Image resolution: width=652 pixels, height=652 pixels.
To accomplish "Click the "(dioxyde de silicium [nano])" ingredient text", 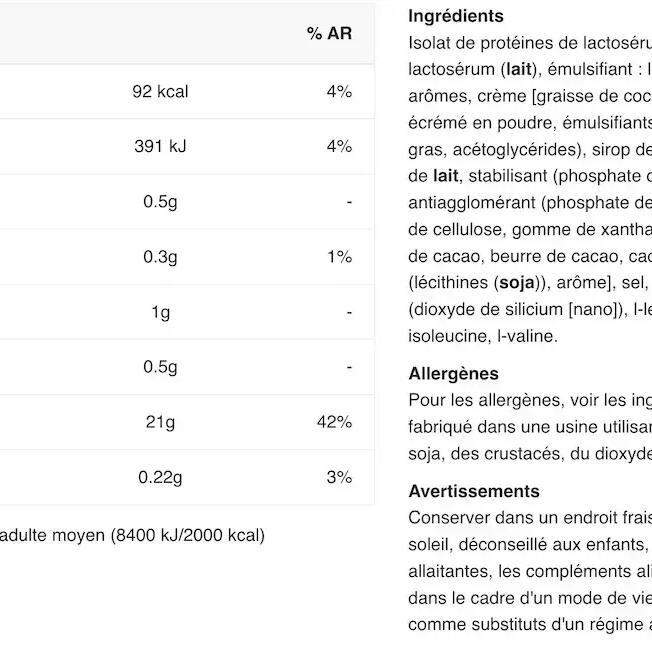I will coord(517,310).
